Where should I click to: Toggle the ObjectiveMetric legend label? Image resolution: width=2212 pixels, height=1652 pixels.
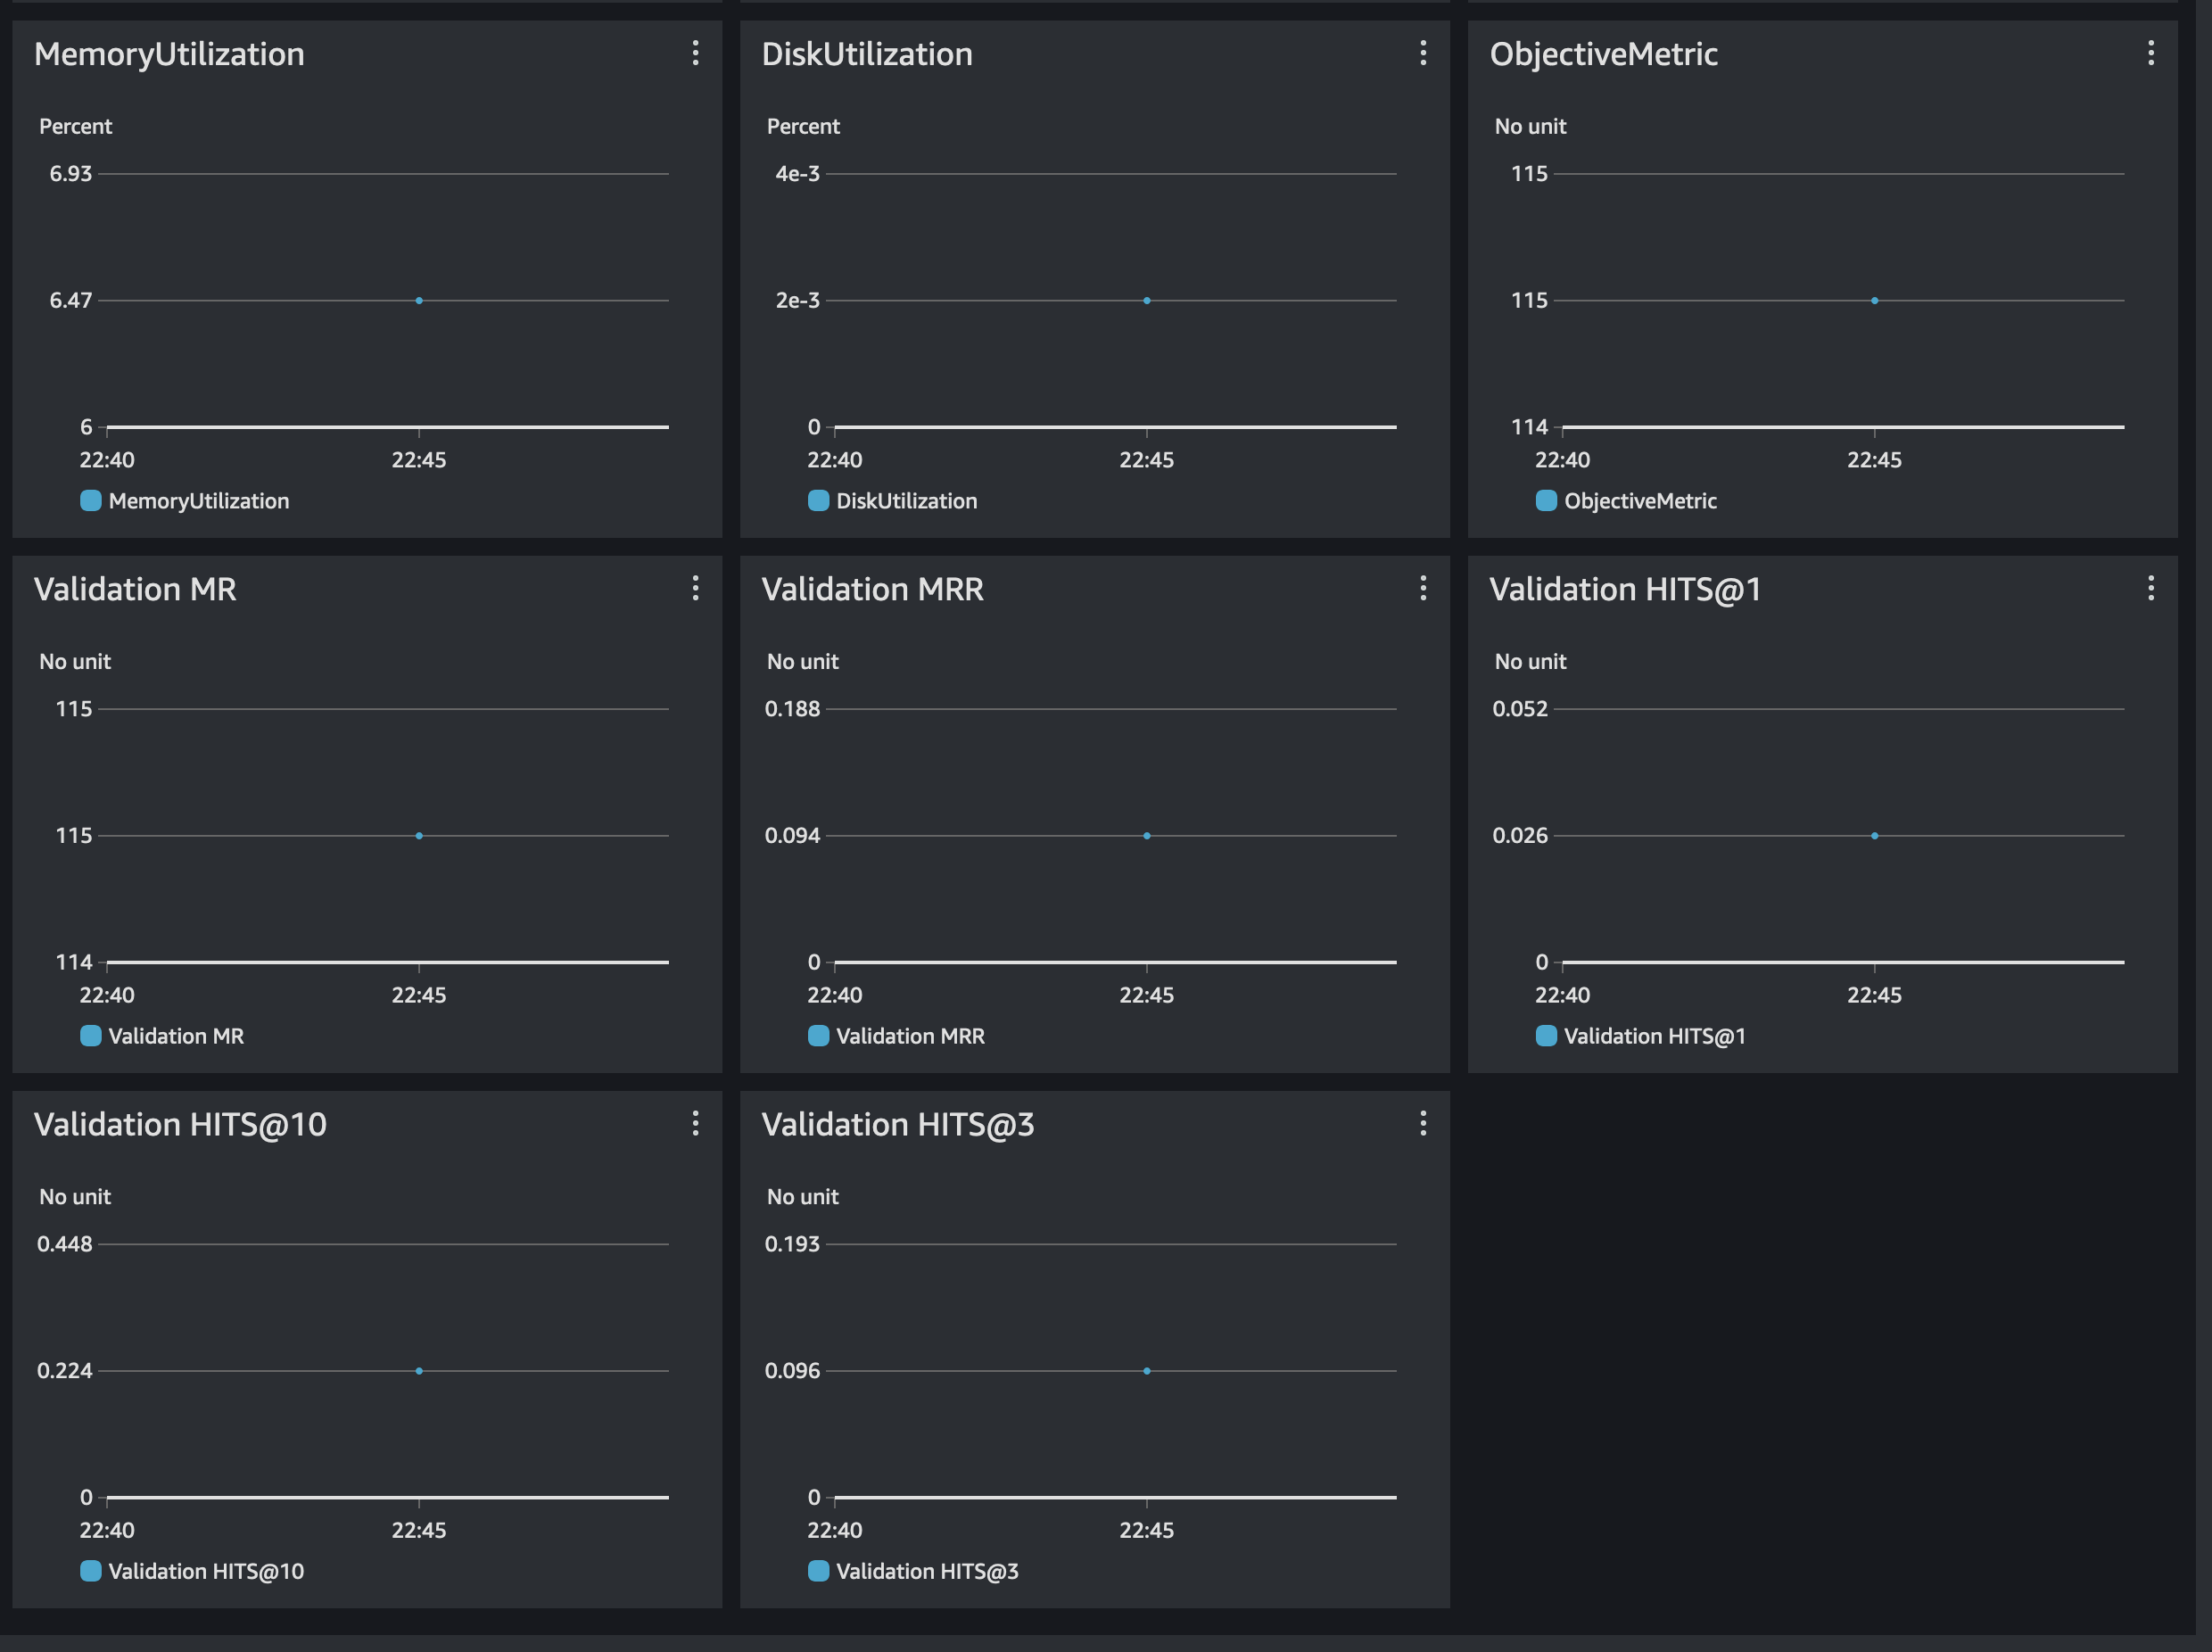1640,501
